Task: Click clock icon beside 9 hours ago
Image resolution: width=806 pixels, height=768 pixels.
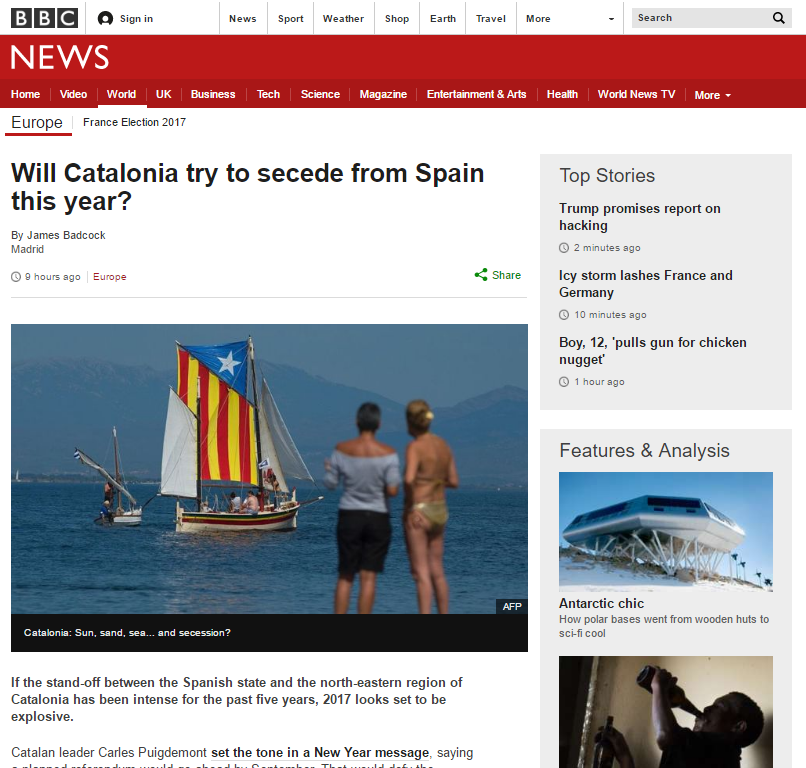Action: click(x=16, y=277)
